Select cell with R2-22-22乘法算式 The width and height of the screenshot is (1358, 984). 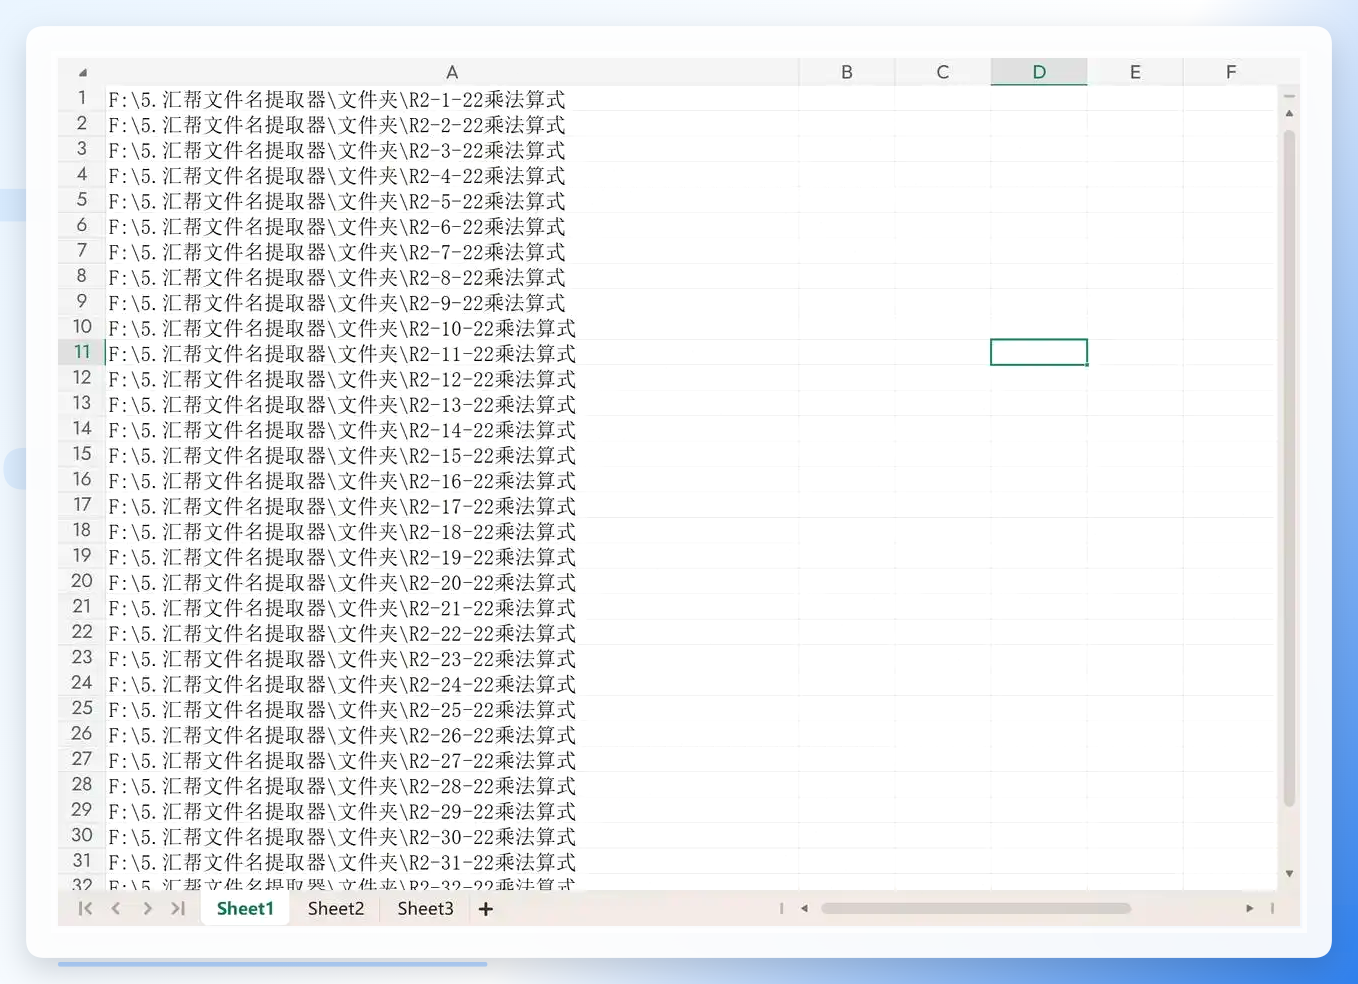(452, 633)
